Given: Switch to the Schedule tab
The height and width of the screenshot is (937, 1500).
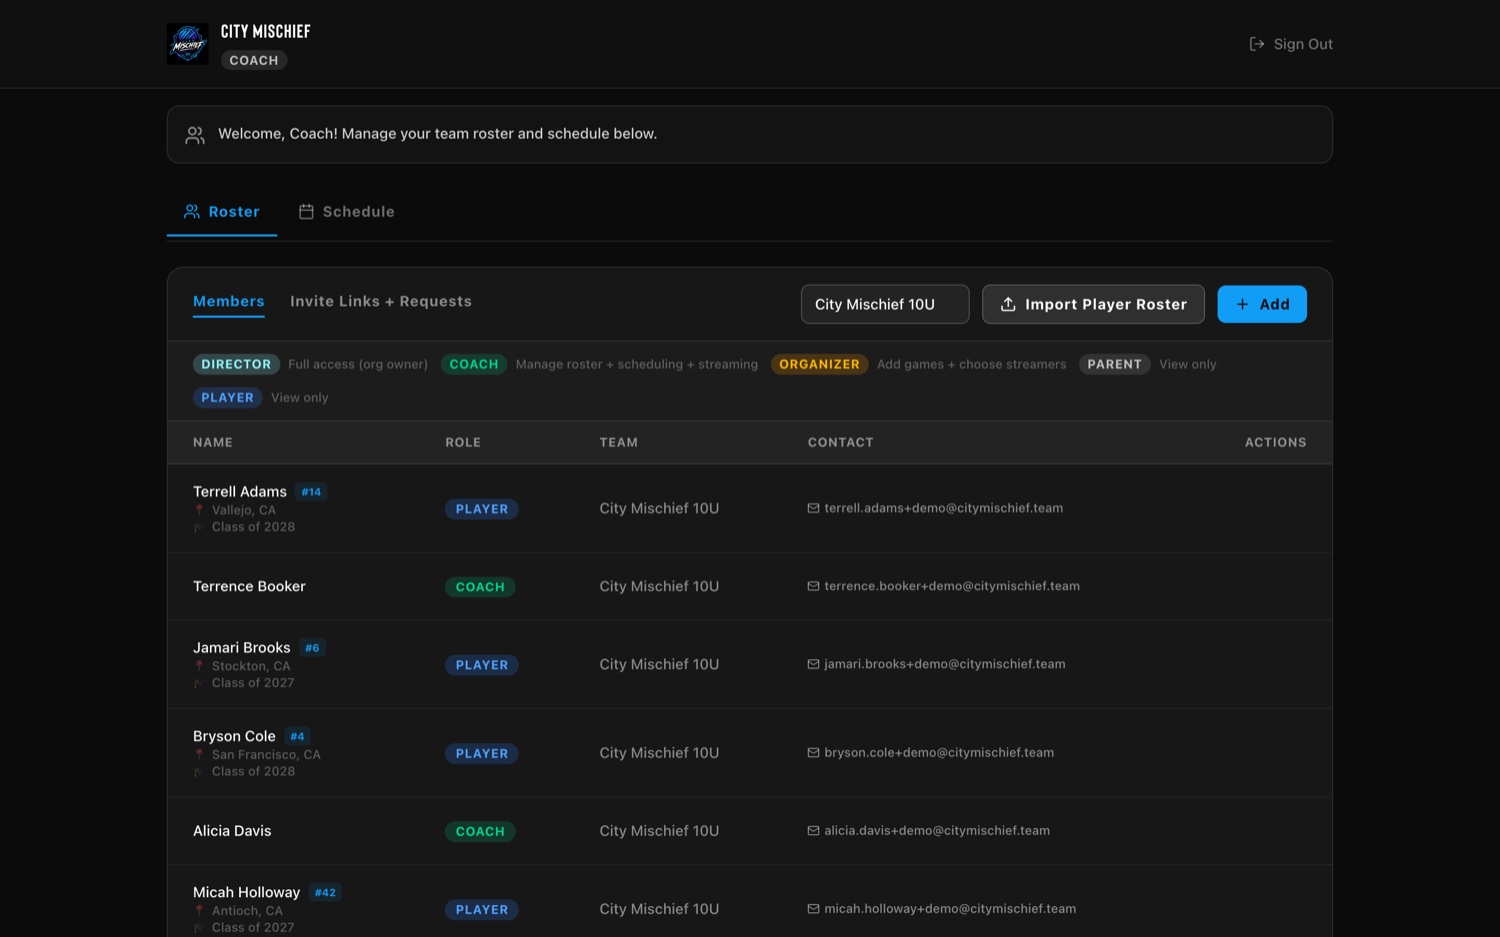Looking at the screenshot, I should 347,212.
